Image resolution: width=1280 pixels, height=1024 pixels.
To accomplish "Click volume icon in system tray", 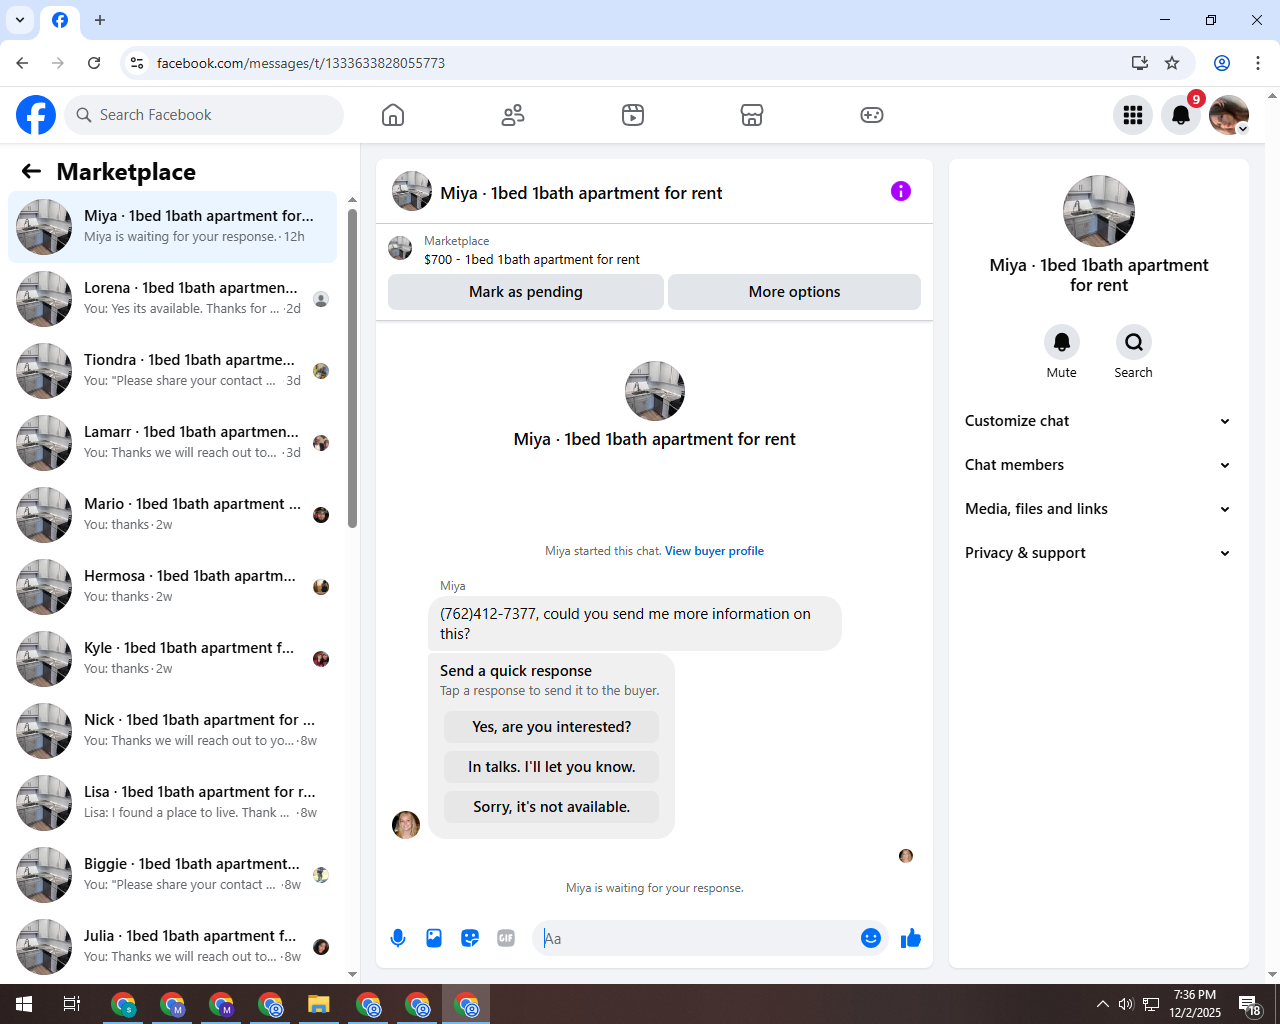I will pyautogui.click(x=1126, y=1004).
